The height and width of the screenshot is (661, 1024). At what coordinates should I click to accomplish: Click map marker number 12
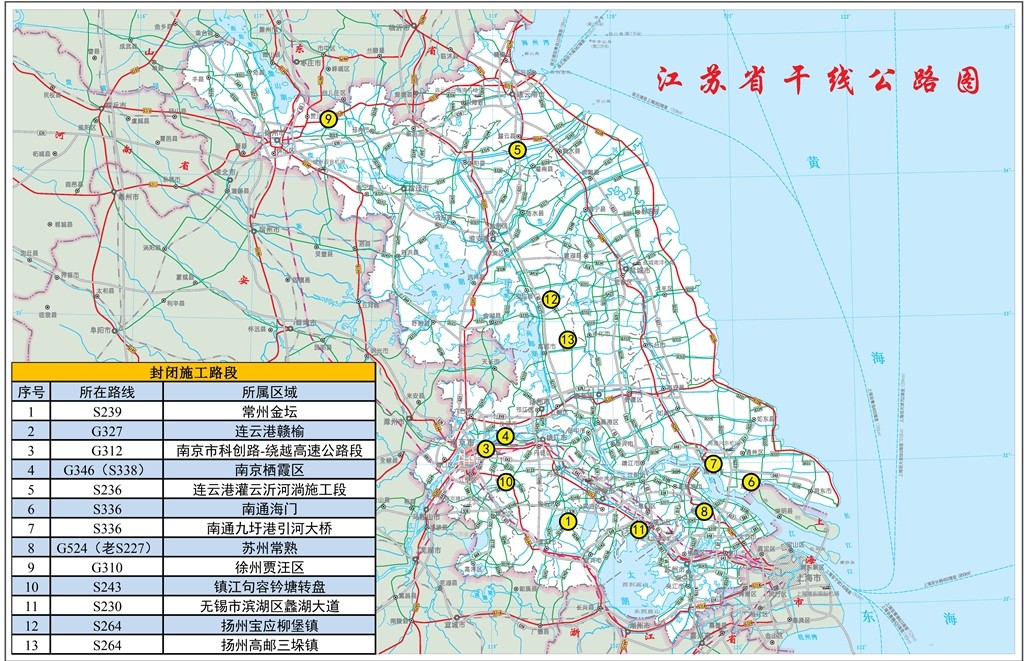(550, 298)
